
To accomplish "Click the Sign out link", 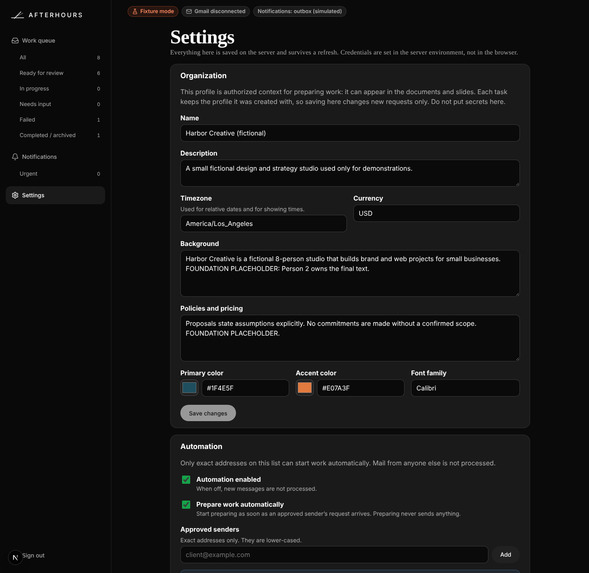I will coord(33,555).
